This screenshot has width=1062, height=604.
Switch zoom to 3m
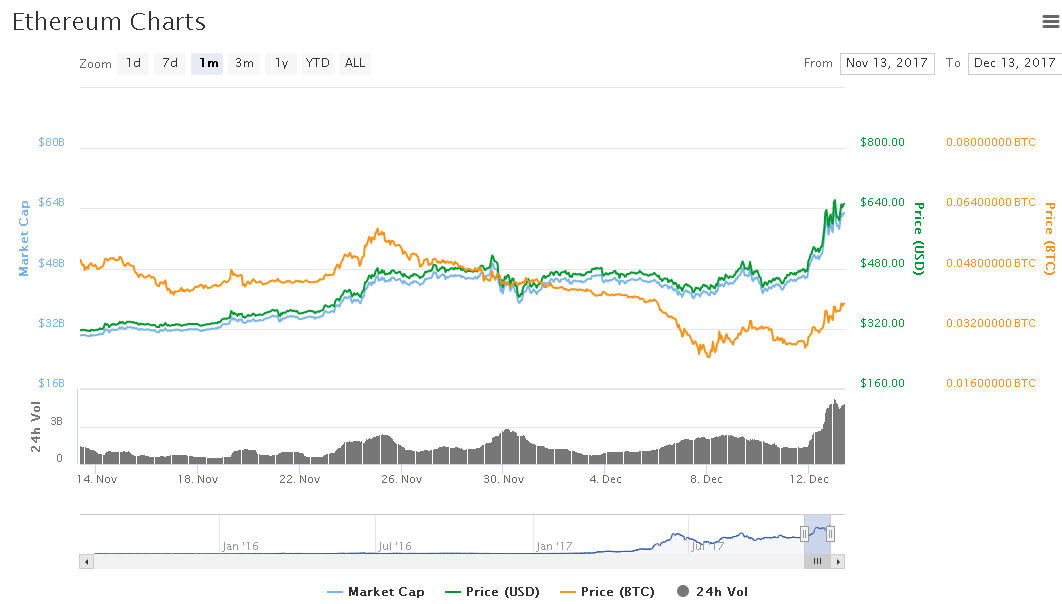(244, 64)
